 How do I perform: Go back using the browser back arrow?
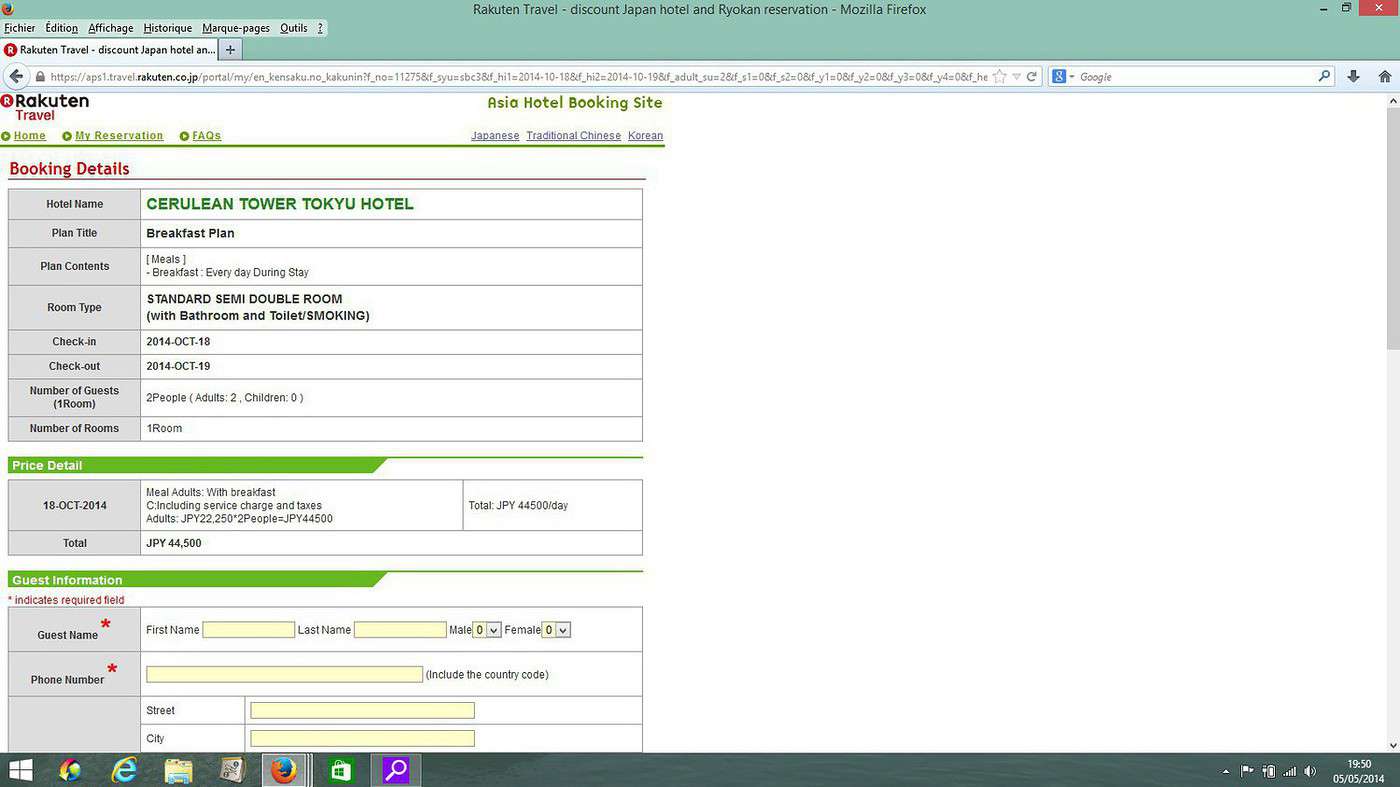click(x=16, y=77)
